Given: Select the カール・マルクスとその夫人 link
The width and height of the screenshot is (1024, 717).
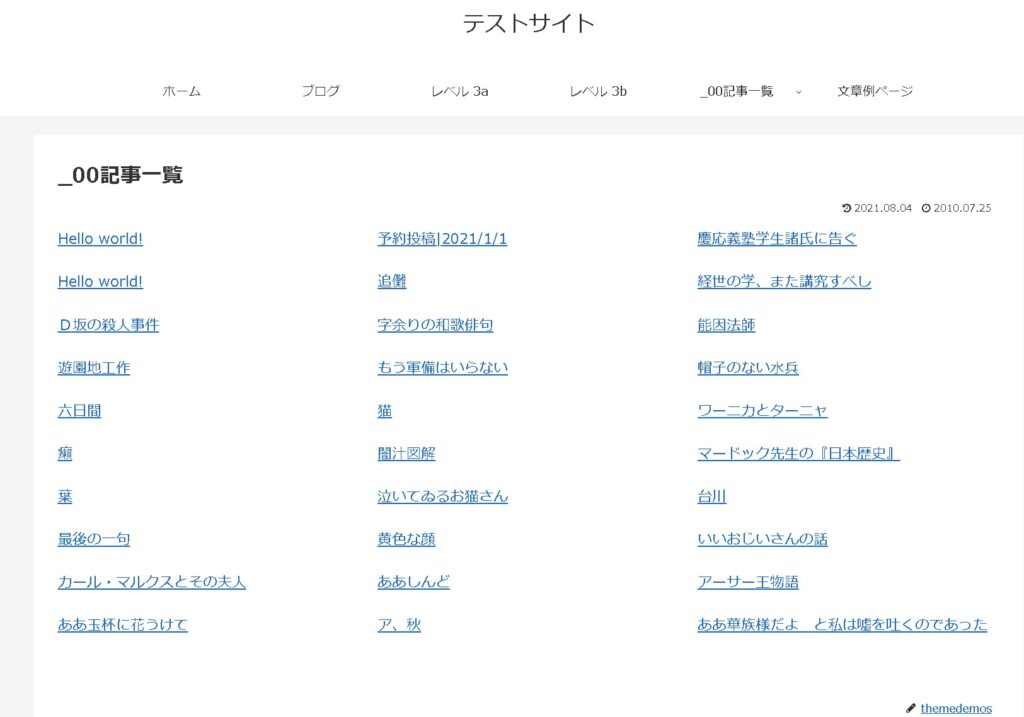Looking at the screenshot, I should pos(152,582).
